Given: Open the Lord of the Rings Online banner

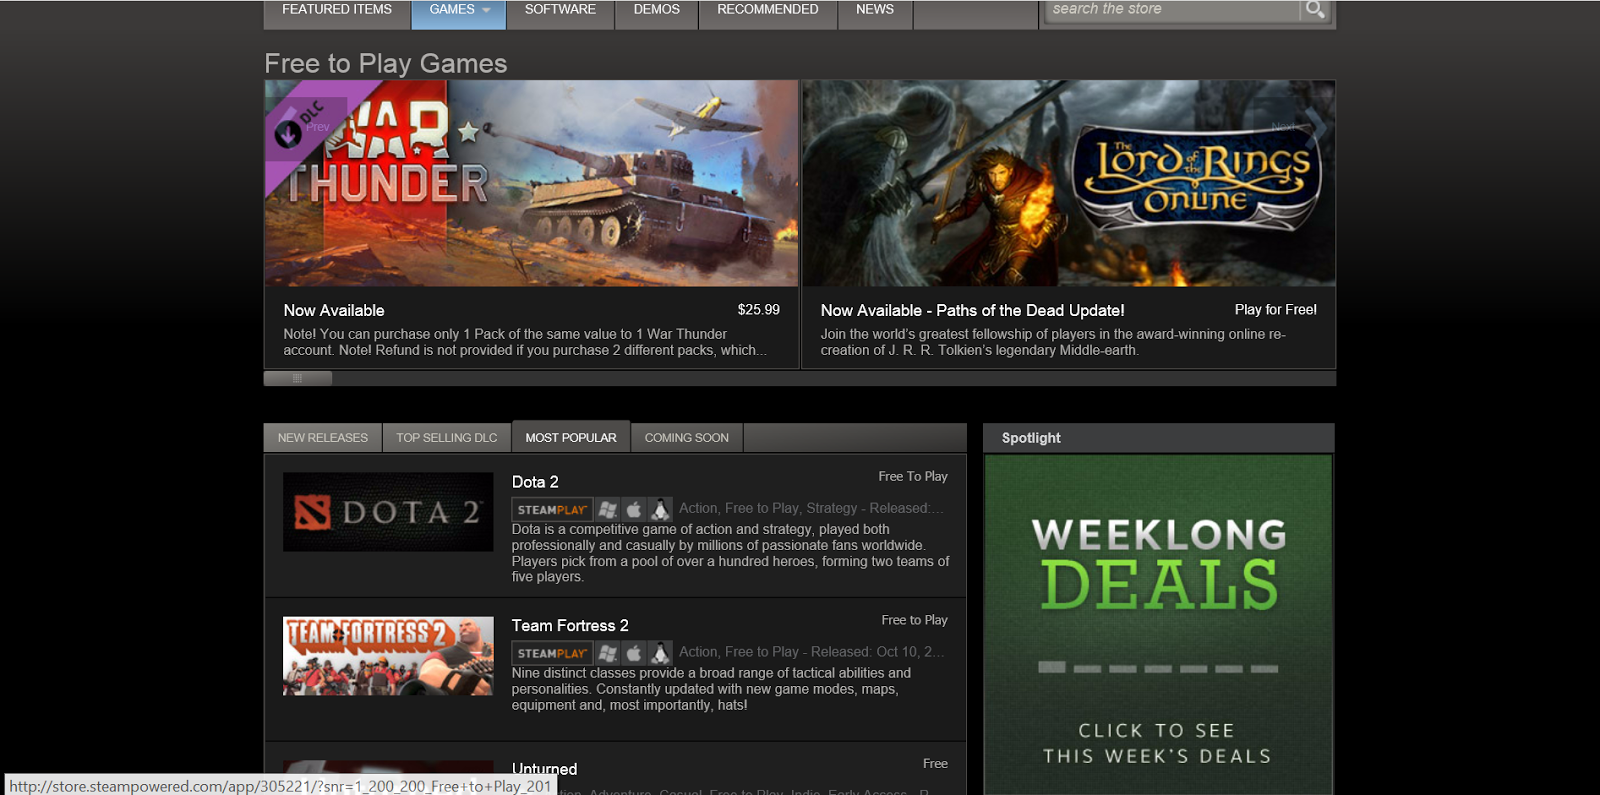Looking at the screenshot, I should (x=1068, y=184).
